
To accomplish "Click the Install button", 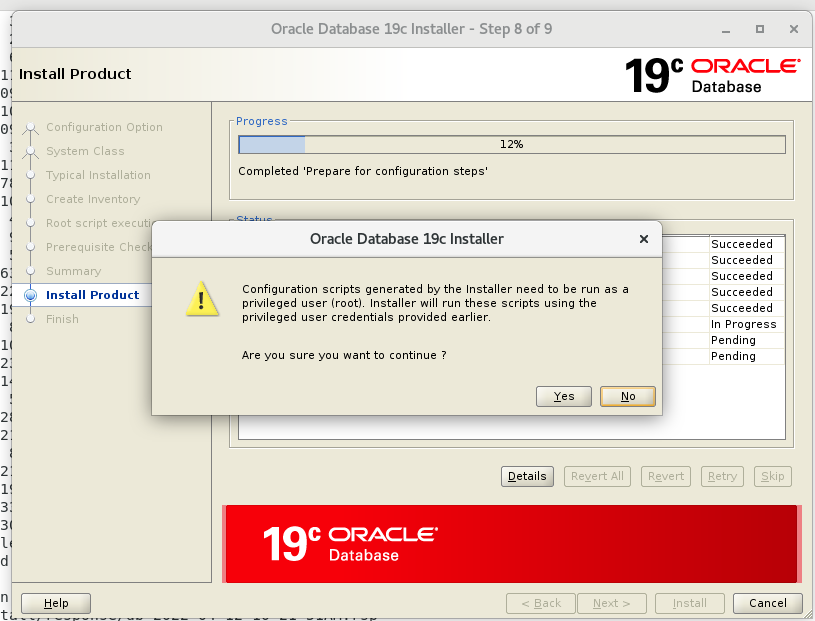I will pyautogui.click(x=690, y=603).
